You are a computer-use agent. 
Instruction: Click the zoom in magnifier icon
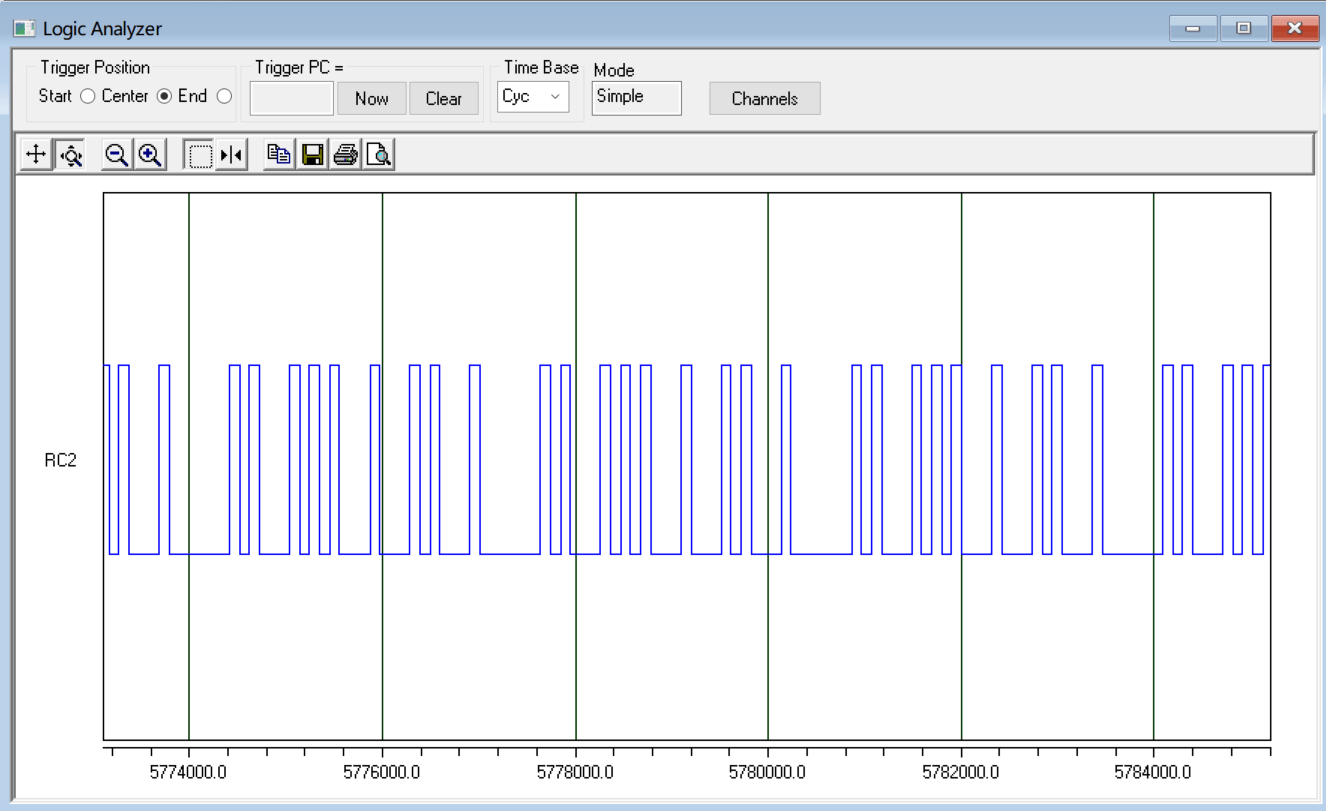click(x=151, y=155)
